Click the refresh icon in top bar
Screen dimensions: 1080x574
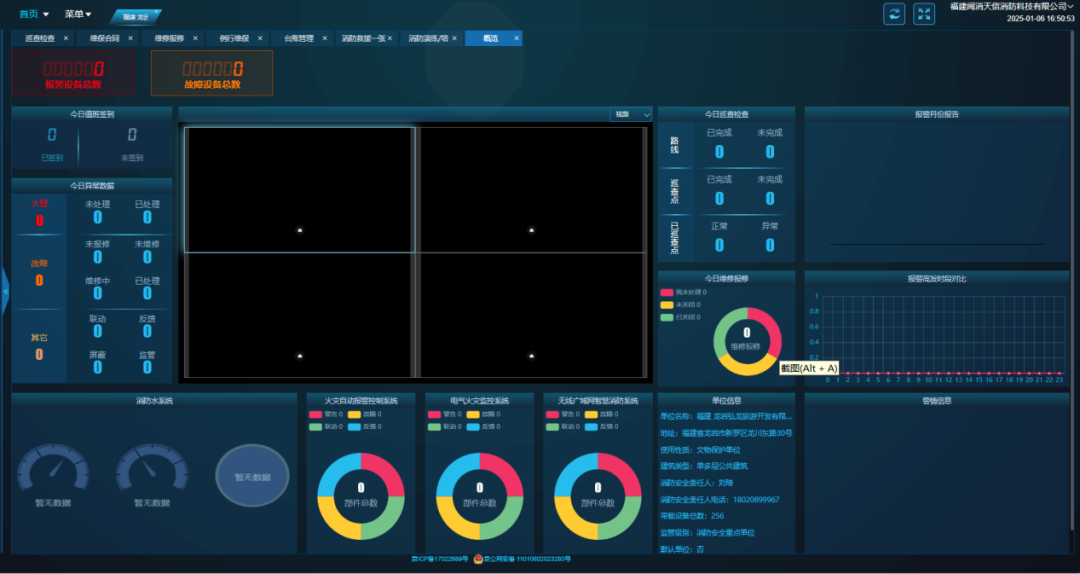tap(894, 13)
